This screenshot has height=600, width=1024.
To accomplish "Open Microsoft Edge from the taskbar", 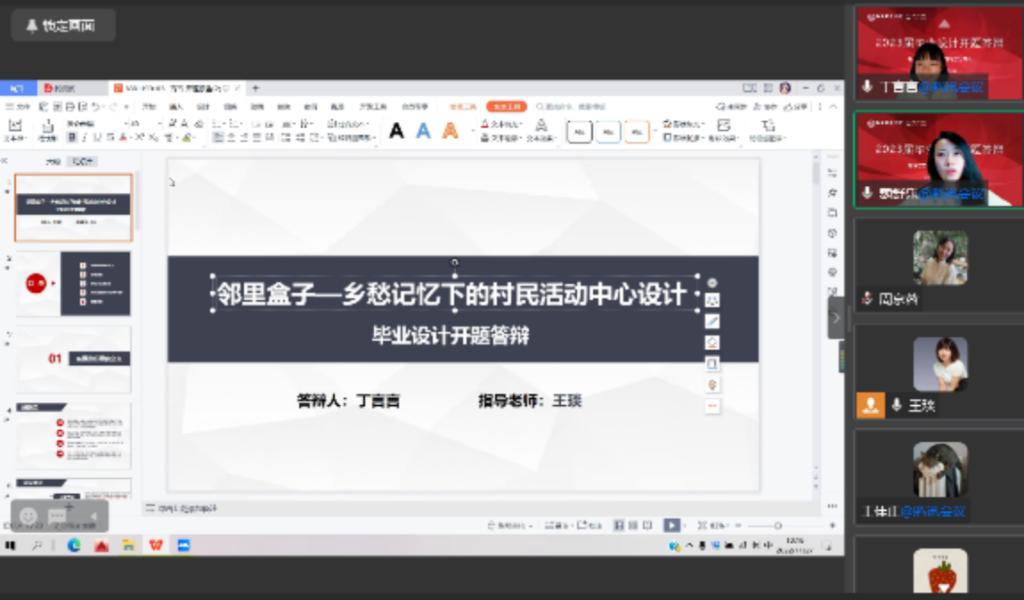I will click(74, 545).
